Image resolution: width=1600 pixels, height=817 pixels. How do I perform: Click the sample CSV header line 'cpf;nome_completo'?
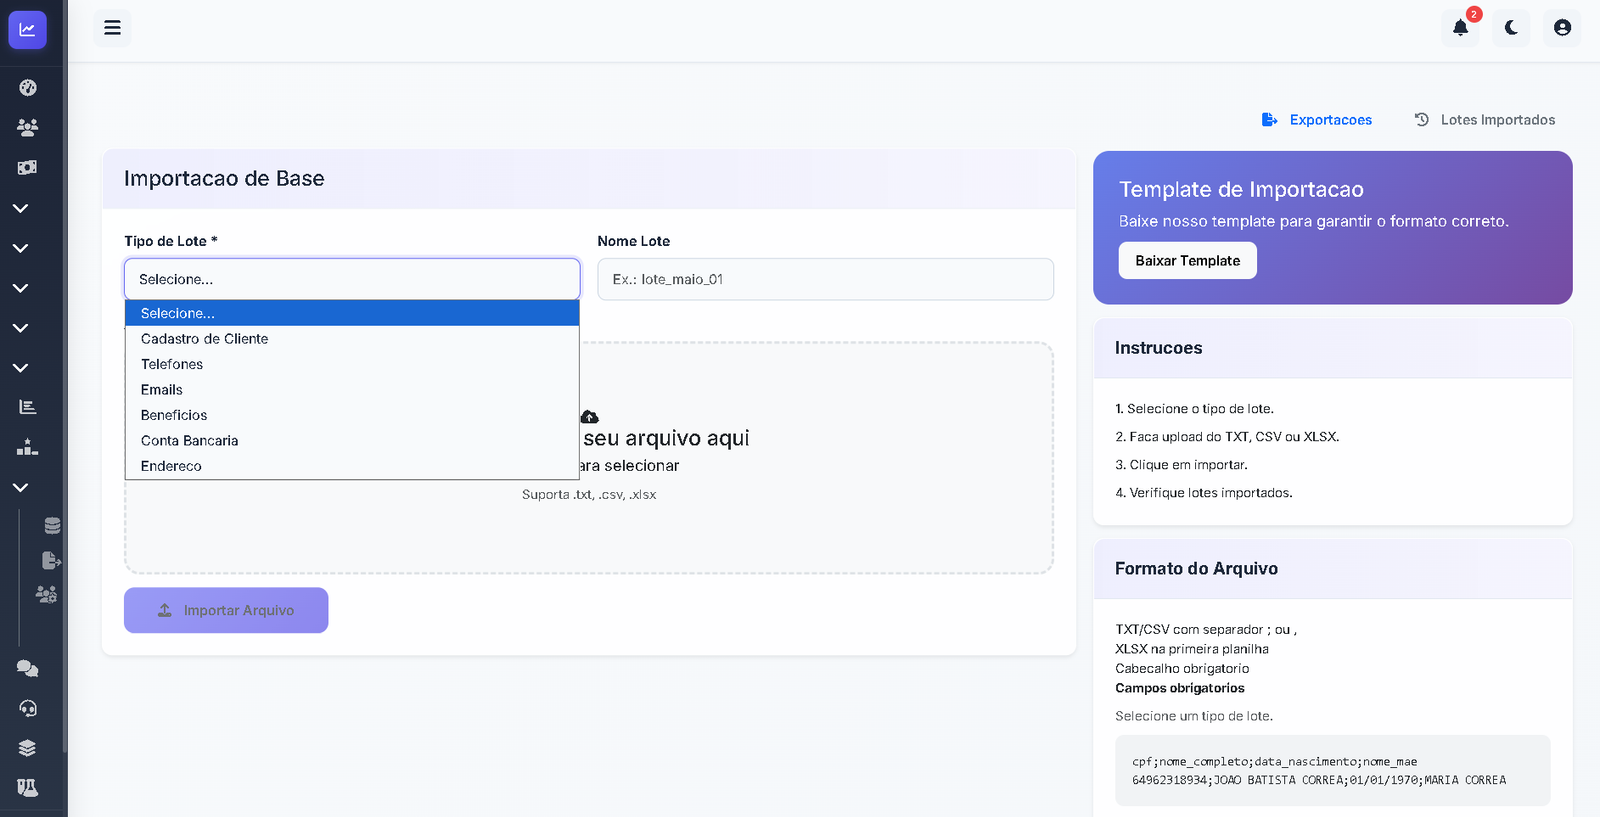click(x=1274, y=762)
